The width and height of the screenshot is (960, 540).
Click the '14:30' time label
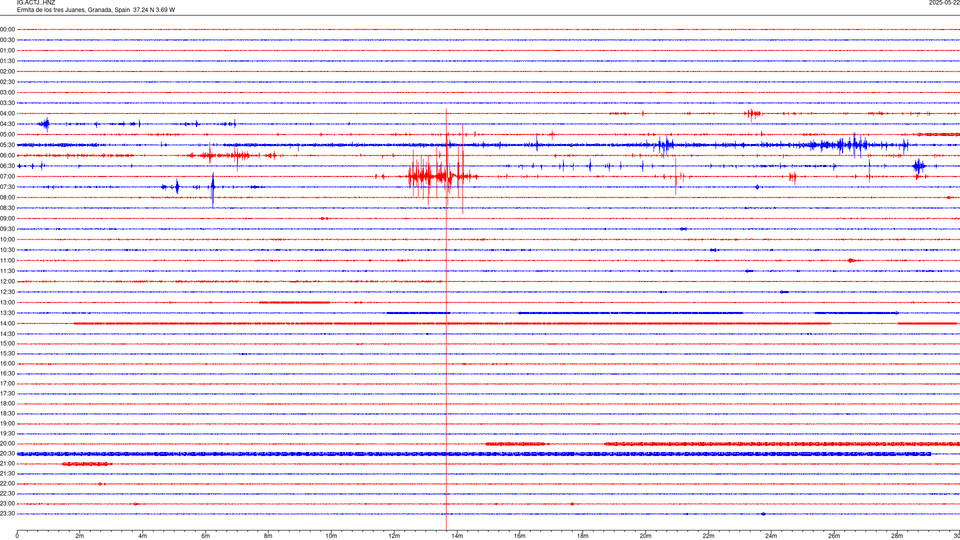(7, 334)
